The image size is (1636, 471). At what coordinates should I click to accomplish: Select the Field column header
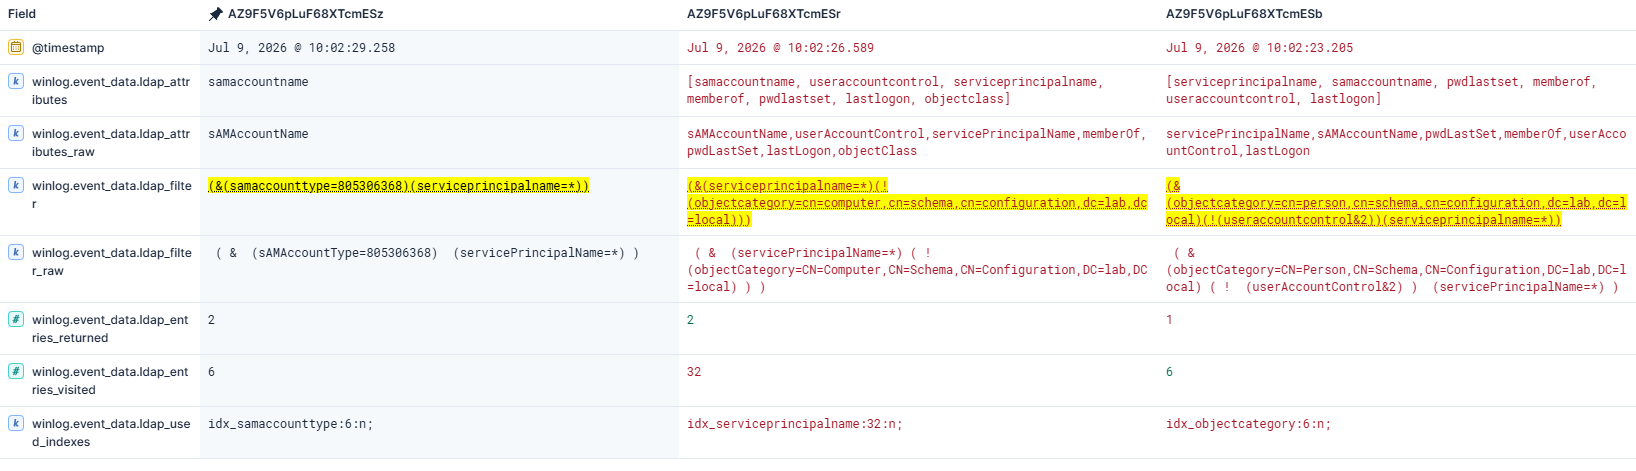22,14
